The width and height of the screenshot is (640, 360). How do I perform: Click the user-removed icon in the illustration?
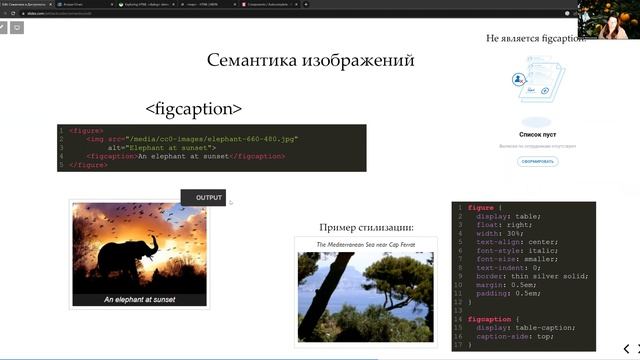click(x=518, y=79)
